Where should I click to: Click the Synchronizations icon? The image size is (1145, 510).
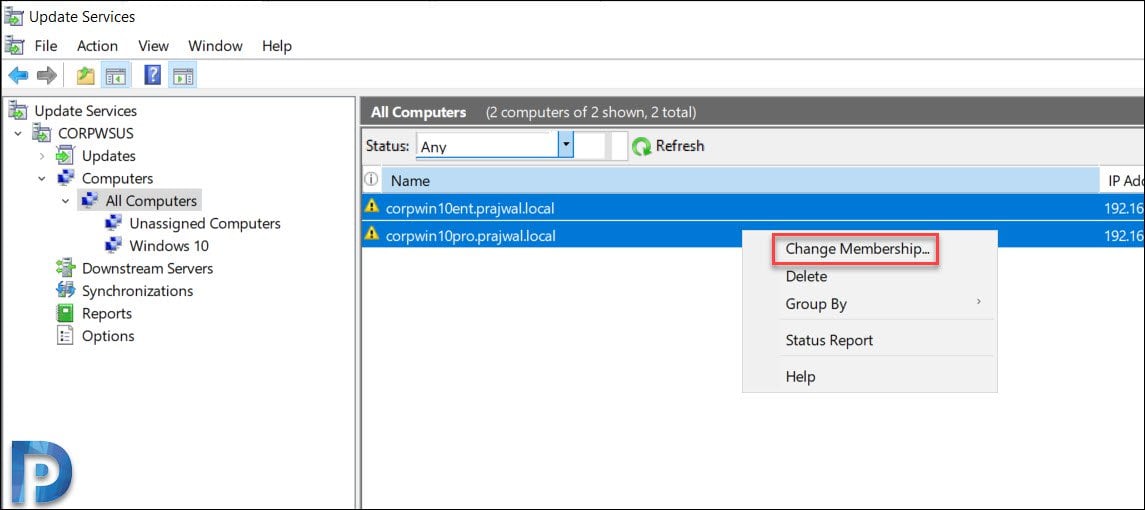pos(66,291)
